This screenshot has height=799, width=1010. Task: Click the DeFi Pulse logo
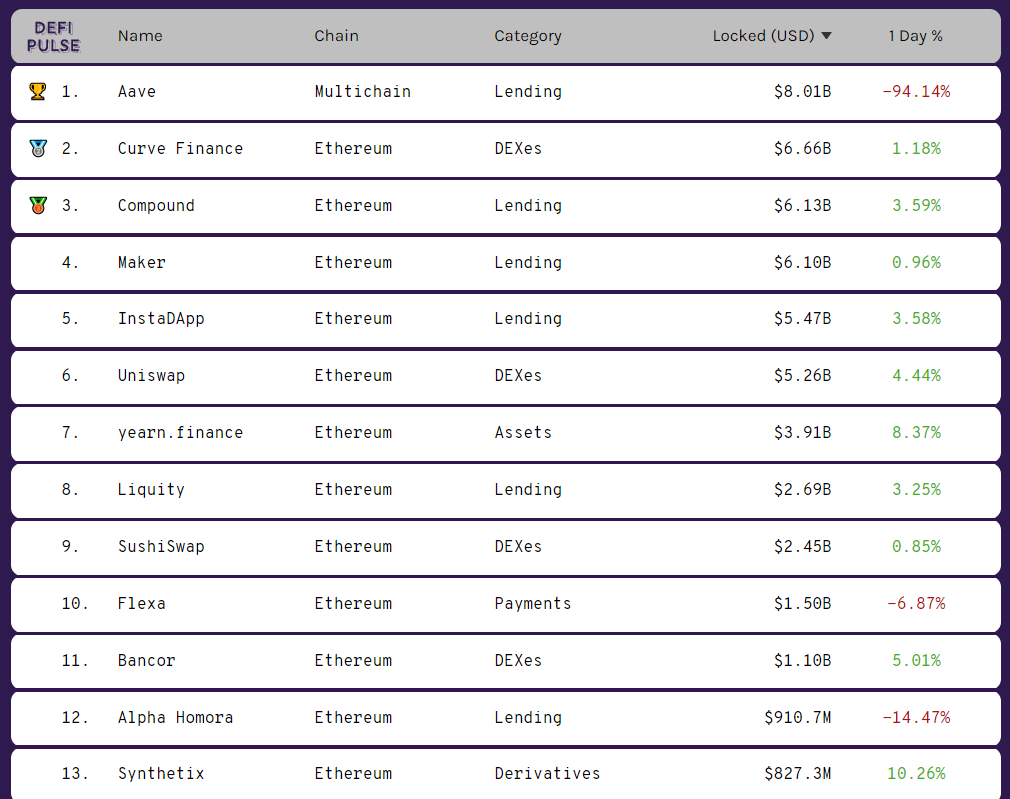pos(53,36)
